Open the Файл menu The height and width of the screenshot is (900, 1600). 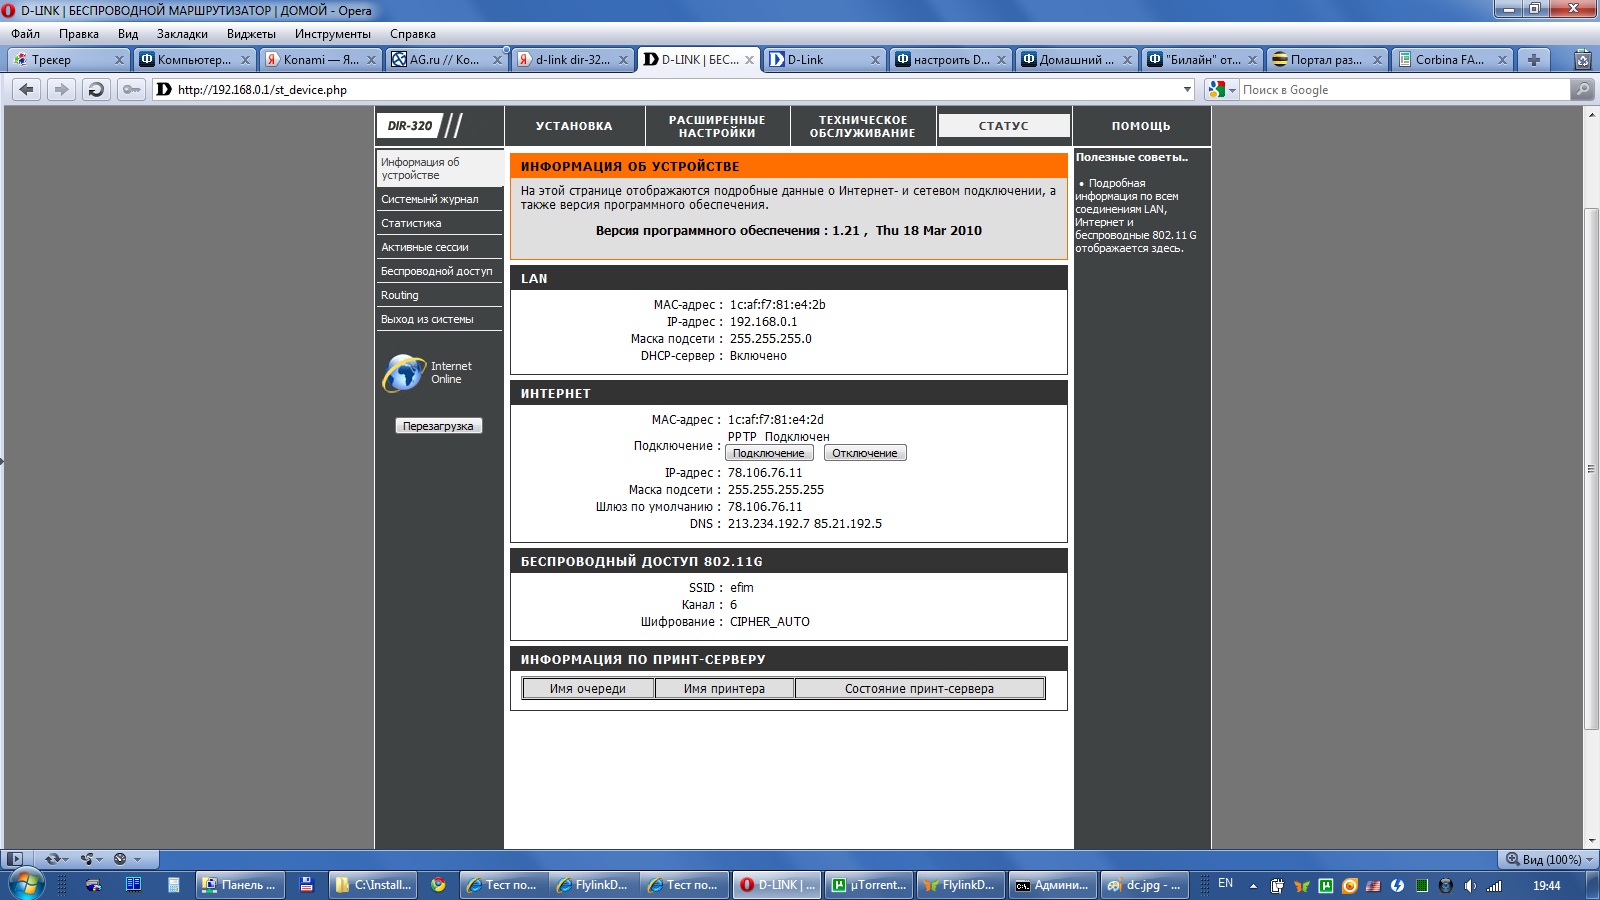tap(26, 34)
